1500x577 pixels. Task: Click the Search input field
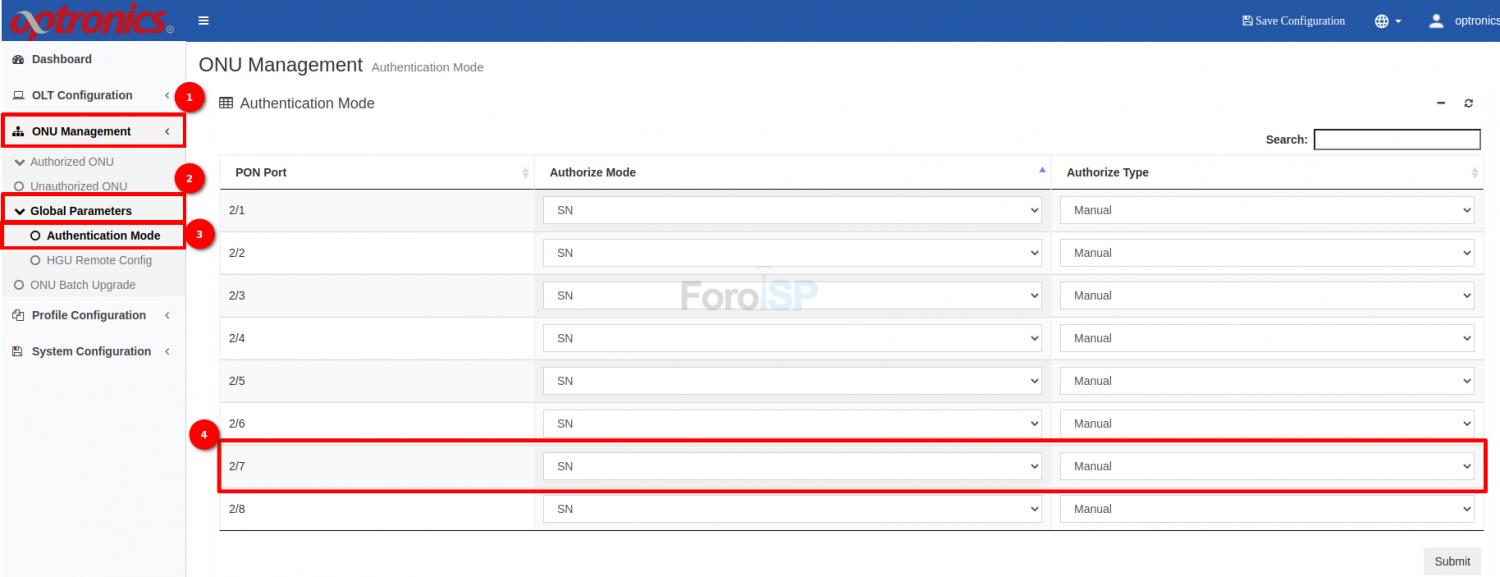[1396, 140]
